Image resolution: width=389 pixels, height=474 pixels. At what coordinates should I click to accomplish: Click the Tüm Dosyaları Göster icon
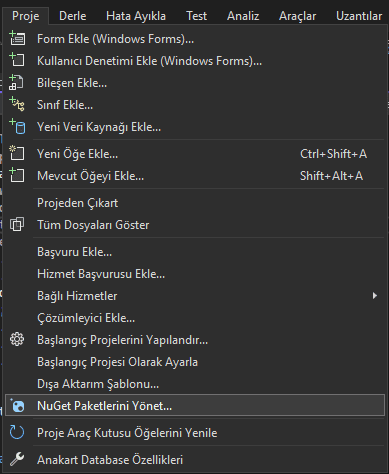point(17,224)
